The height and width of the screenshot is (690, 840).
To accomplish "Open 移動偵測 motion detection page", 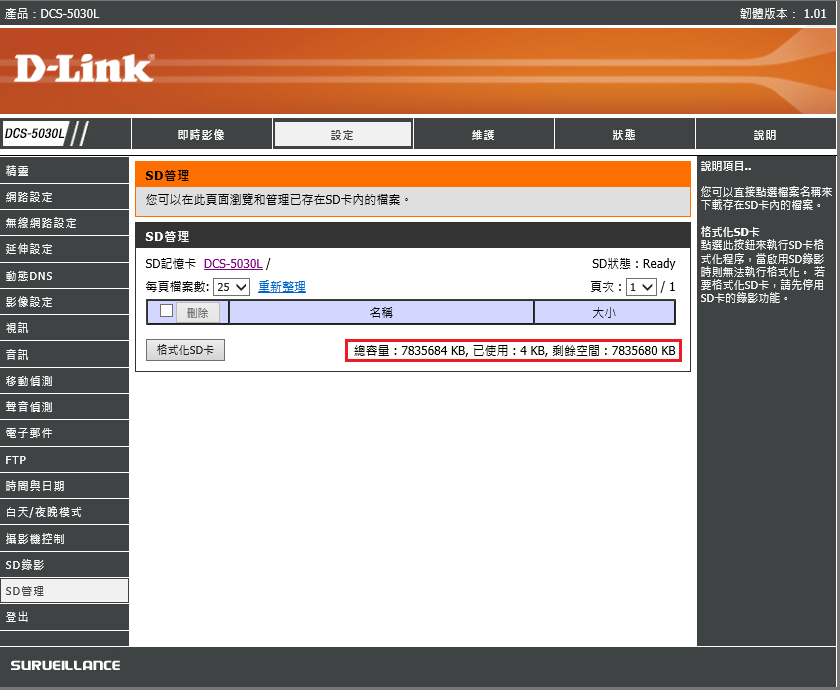I will (x=64, y=381).
